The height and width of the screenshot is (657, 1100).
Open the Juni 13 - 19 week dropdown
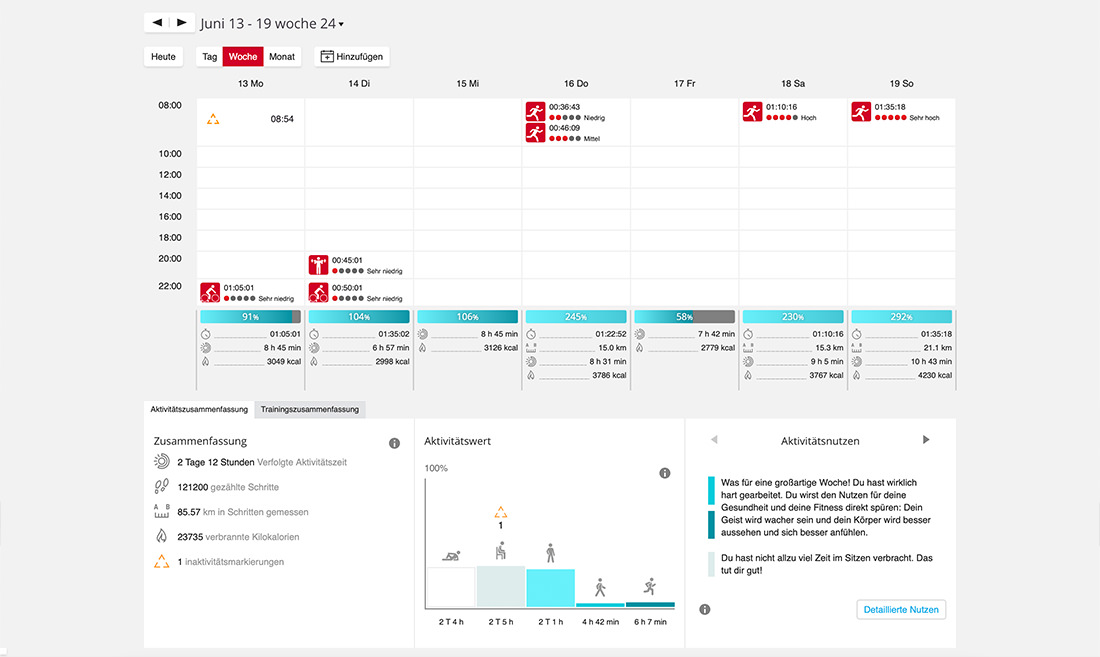tap(272, 24)
